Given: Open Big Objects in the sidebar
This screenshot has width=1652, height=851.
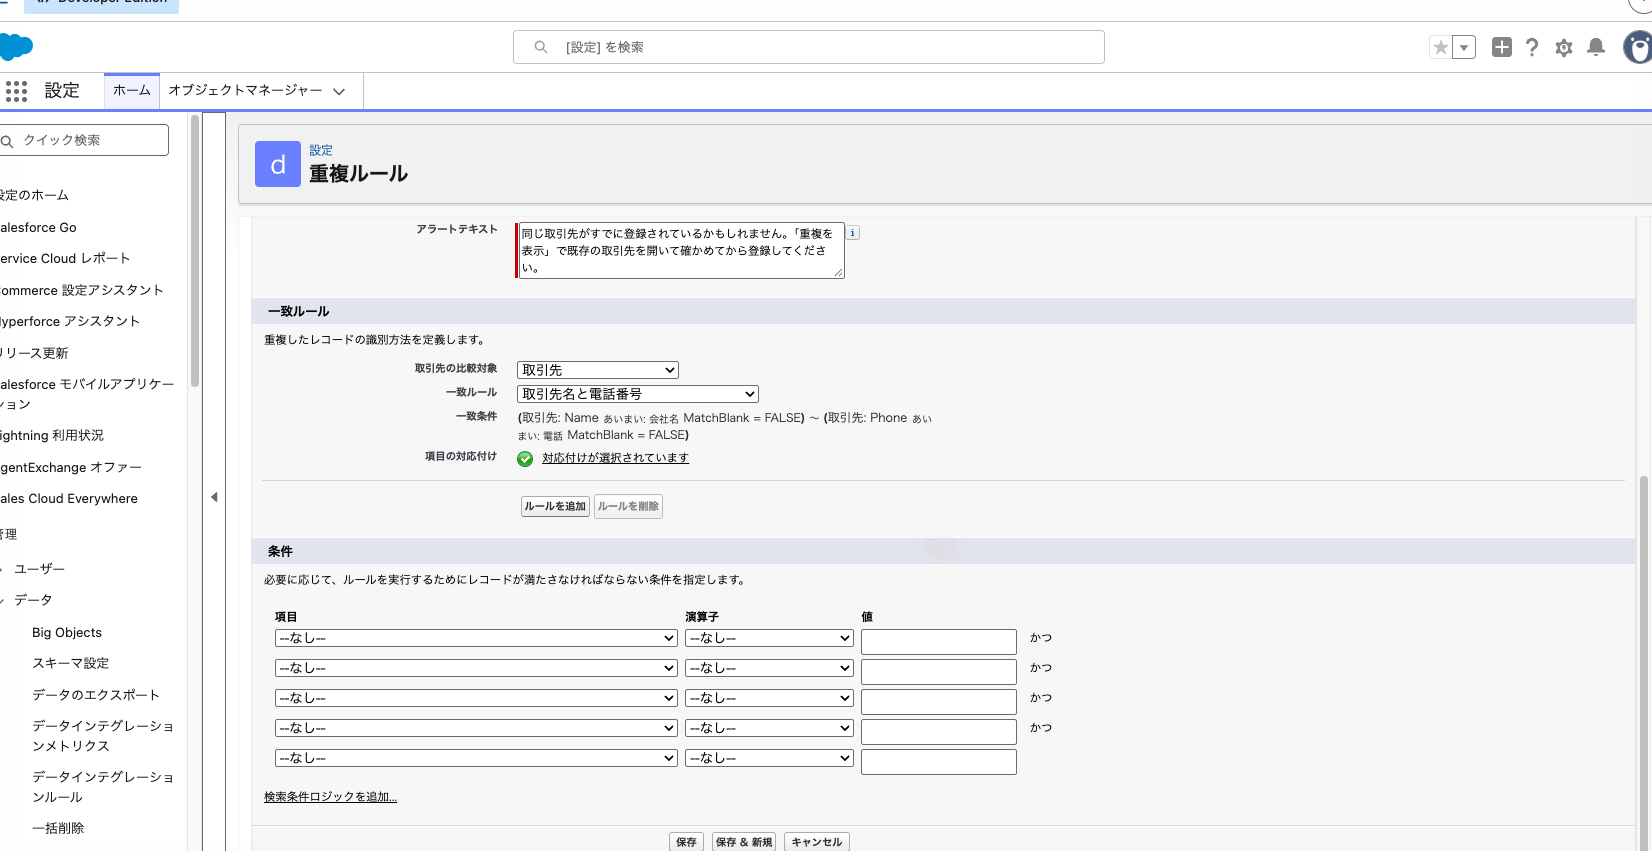Looking at the screenshot, I should point(67,633).
